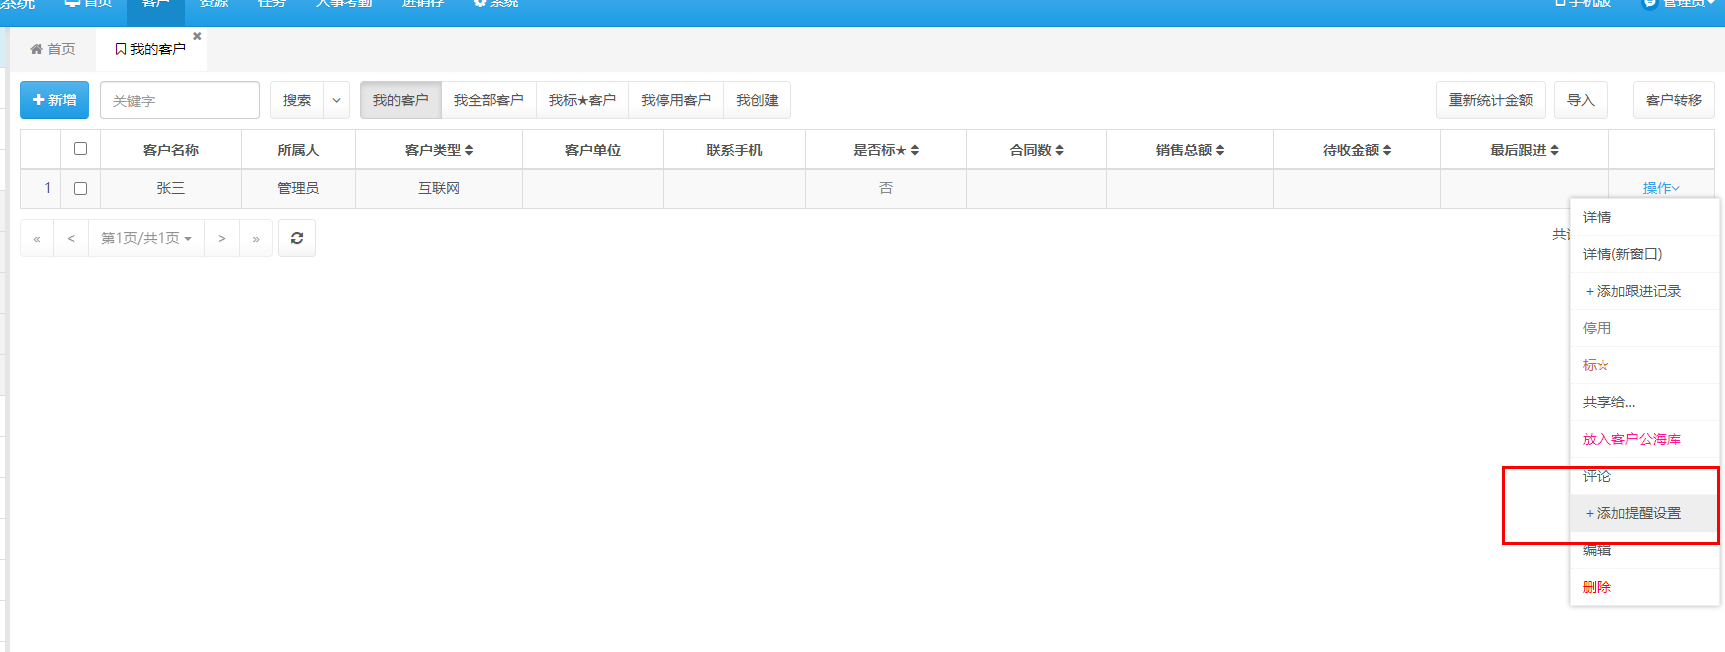Viewport: 1725px width, 652px height.
Task: Select 删除 in the action menu
Action: pos(1645,587)
